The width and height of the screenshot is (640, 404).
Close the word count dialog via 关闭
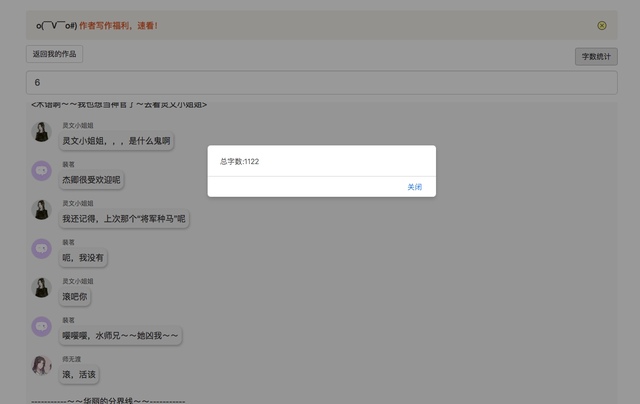pos(415,187)
